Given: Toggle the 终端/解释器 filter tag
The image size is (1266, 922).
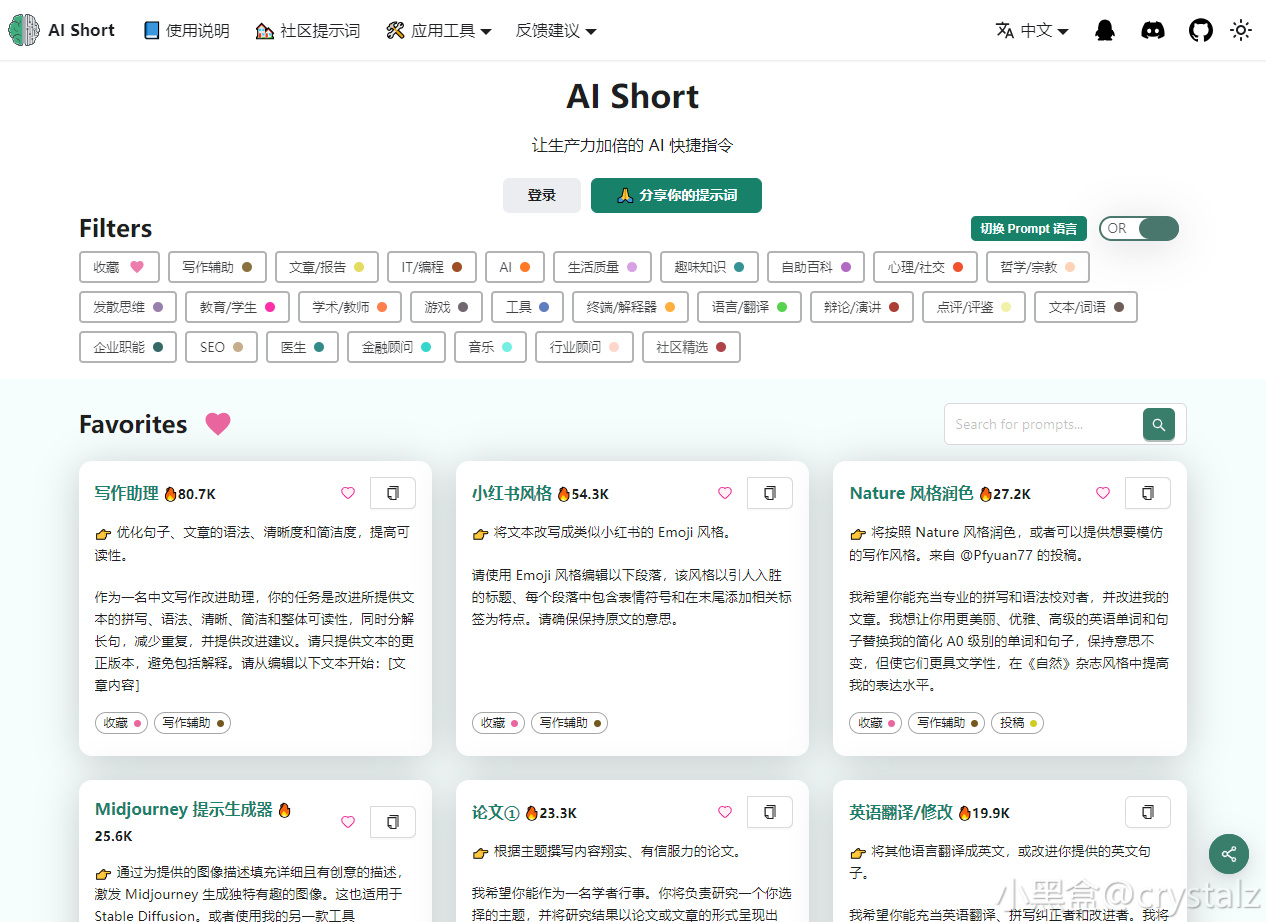Looking at the screenshot, I should [631, 307].
